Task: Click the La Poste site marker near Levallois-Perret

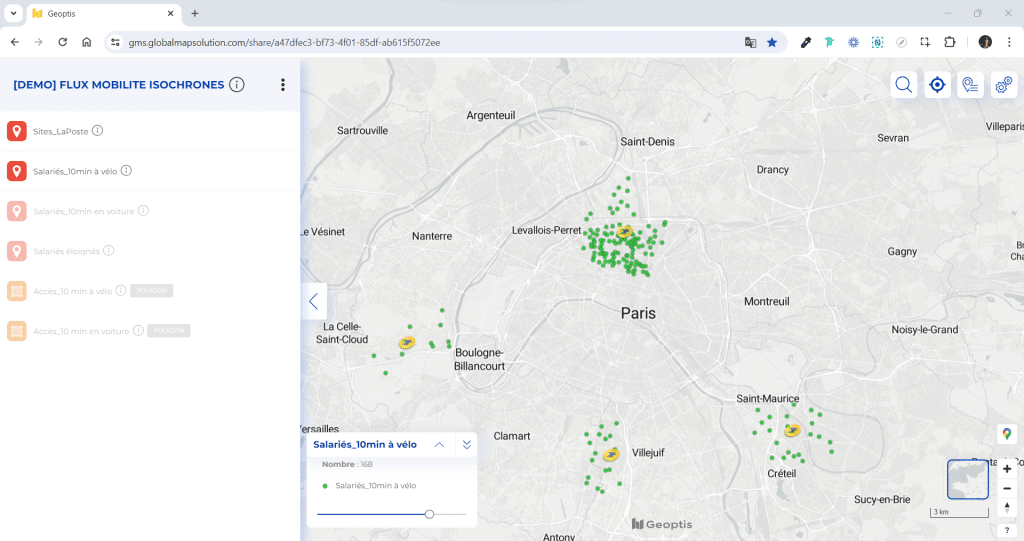Action: pyautogui.click(x=625, y=232)
